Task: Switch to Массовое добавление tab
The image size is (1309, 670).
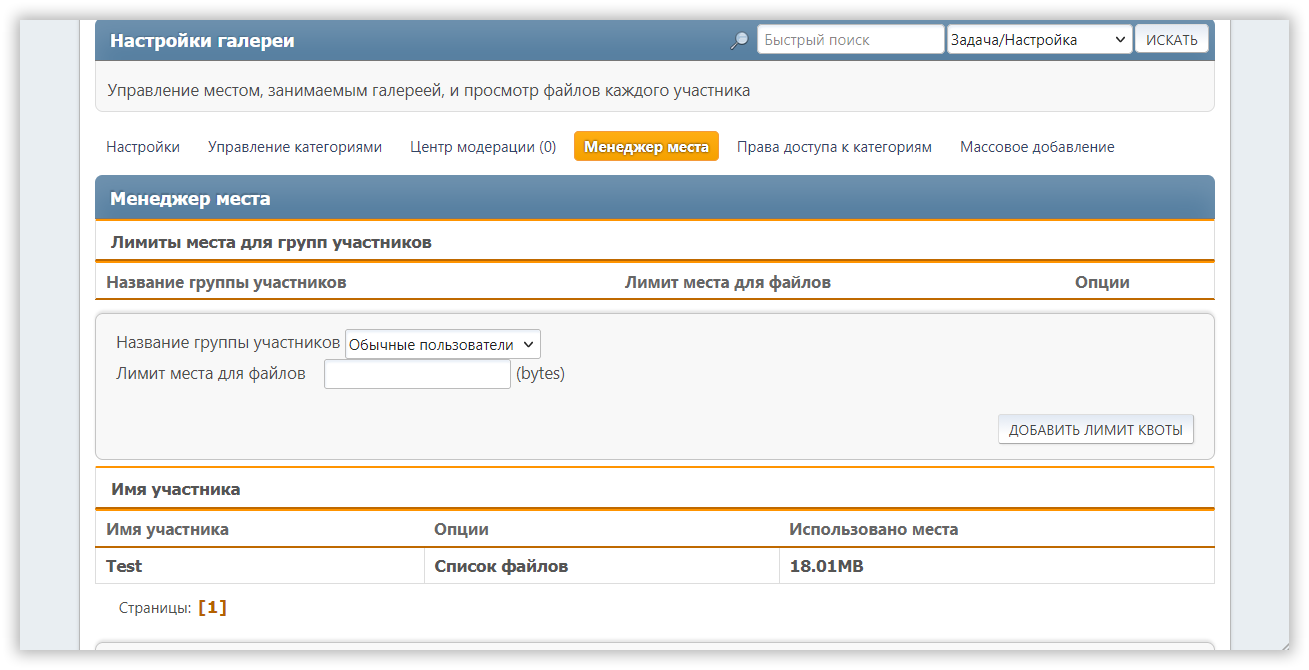Action: coord(1037,147)
